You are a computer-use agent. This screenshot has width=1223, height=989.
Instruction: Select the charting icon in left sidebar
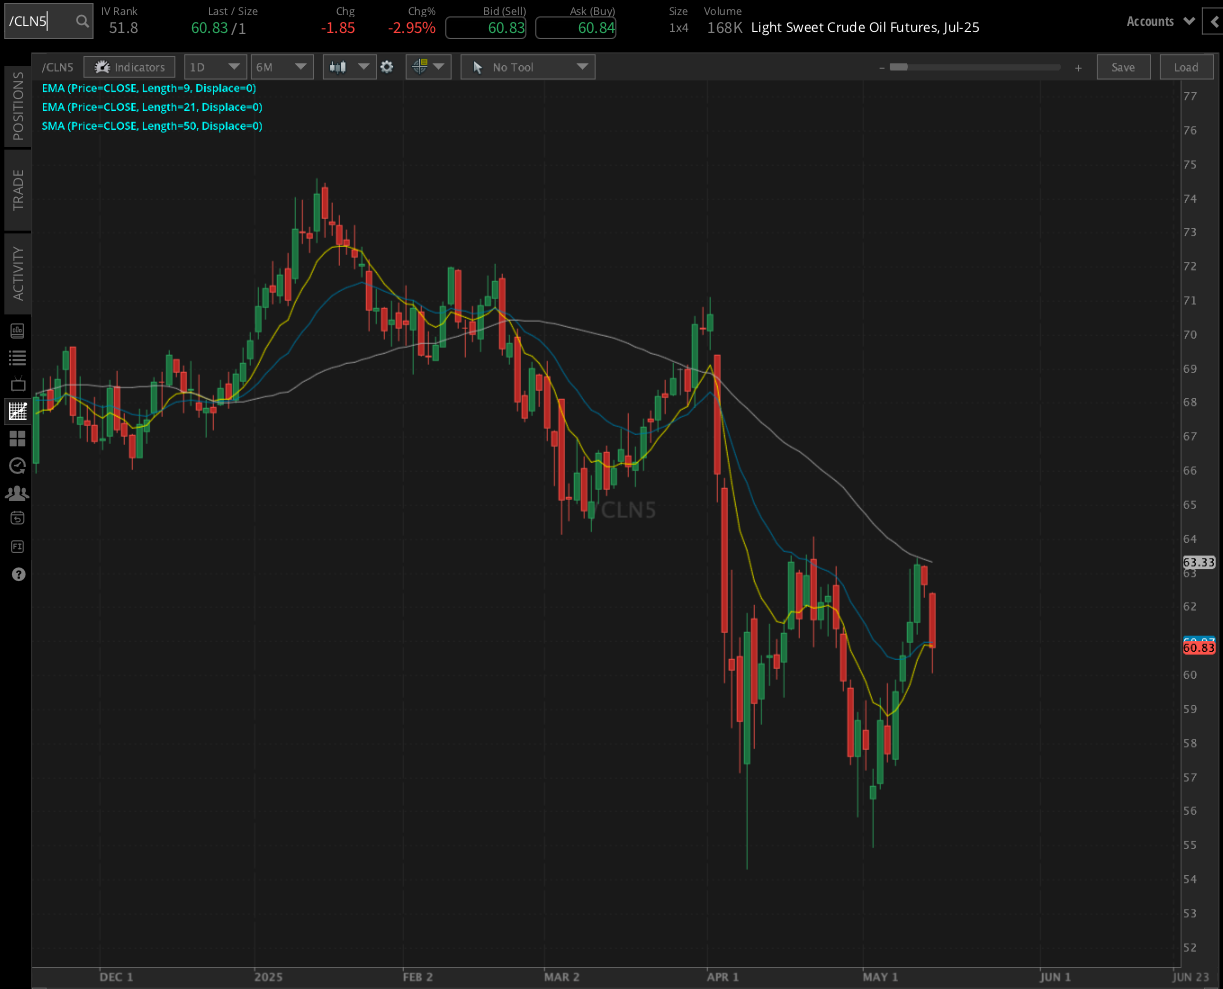click(16, 411)
